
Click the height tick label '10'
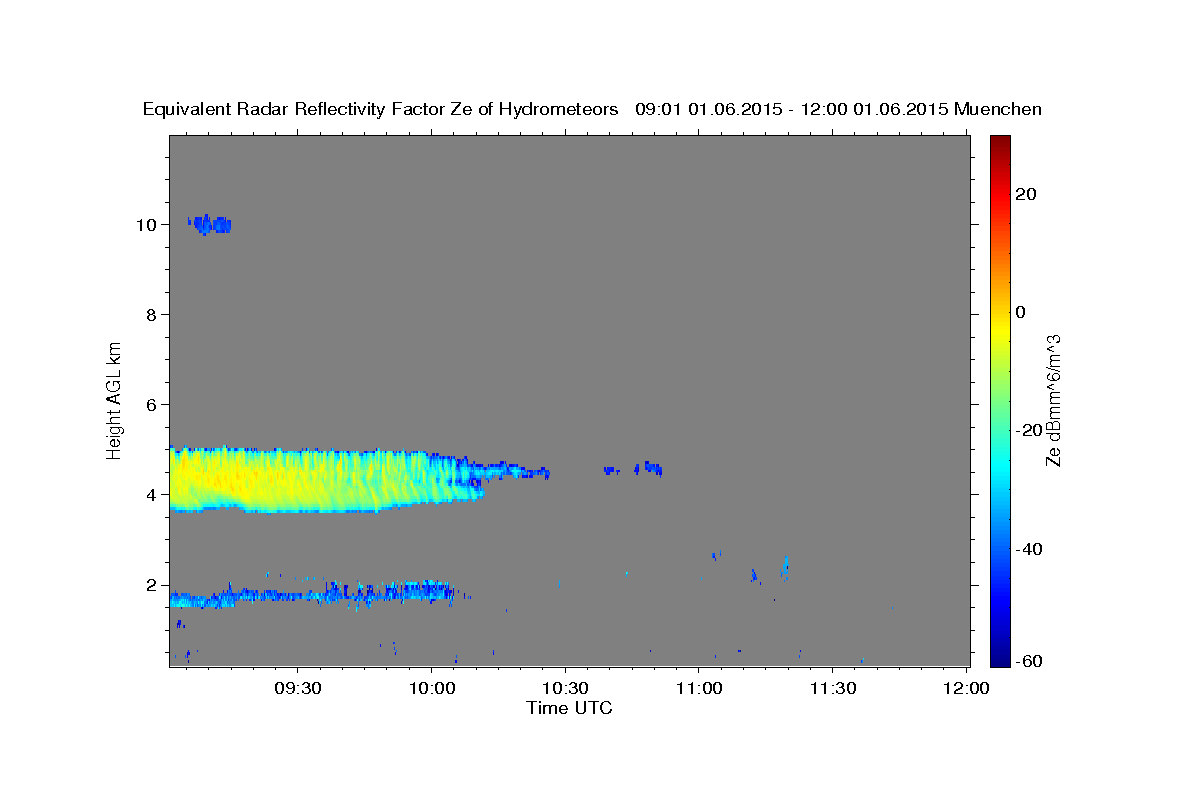[148, 224]
